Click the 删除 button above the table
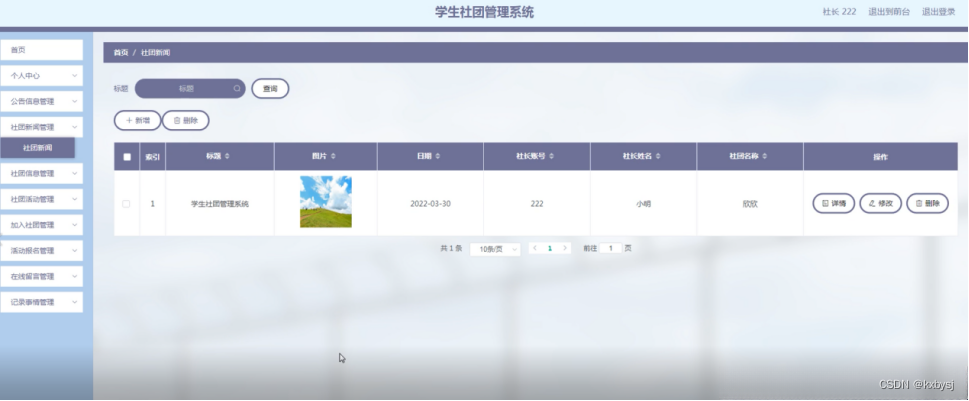Screen dimensions: 969x401 tap(185, 120)
